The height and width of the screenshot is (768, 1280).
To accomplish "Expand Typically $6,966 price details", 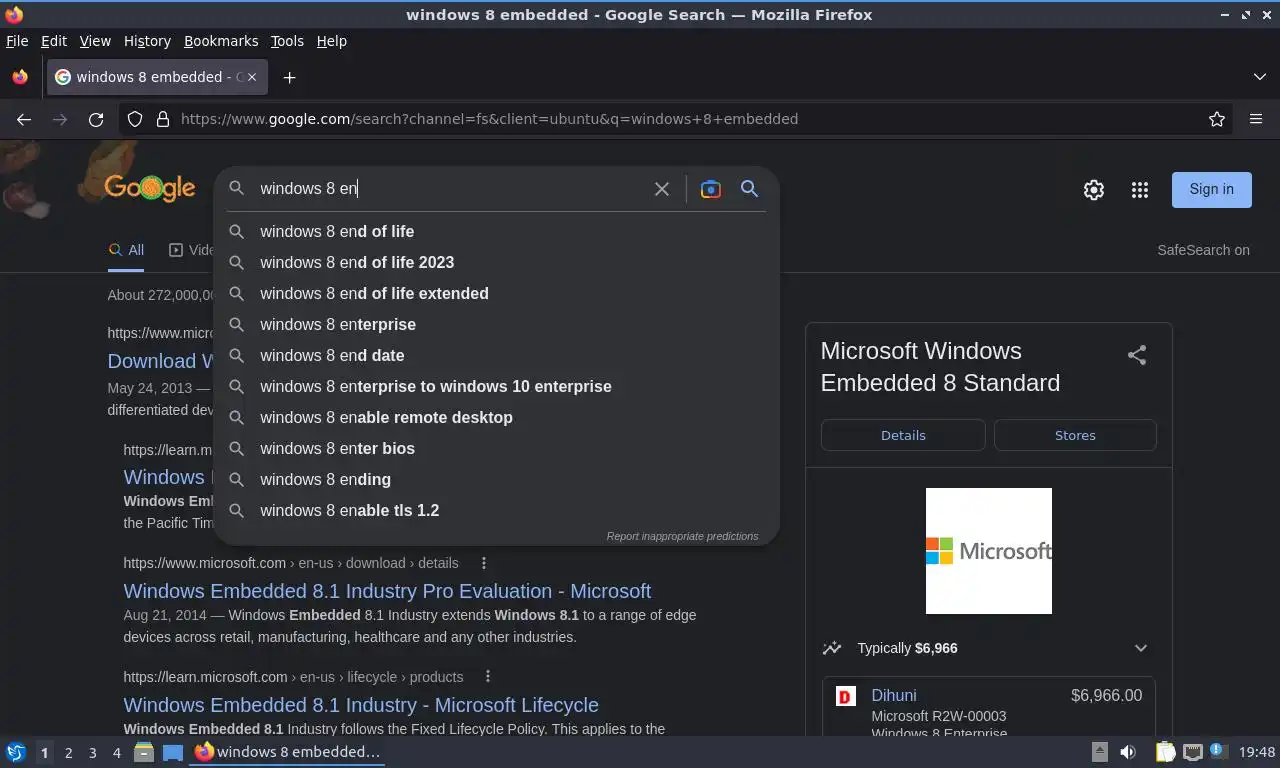I will pos(1141,648).
